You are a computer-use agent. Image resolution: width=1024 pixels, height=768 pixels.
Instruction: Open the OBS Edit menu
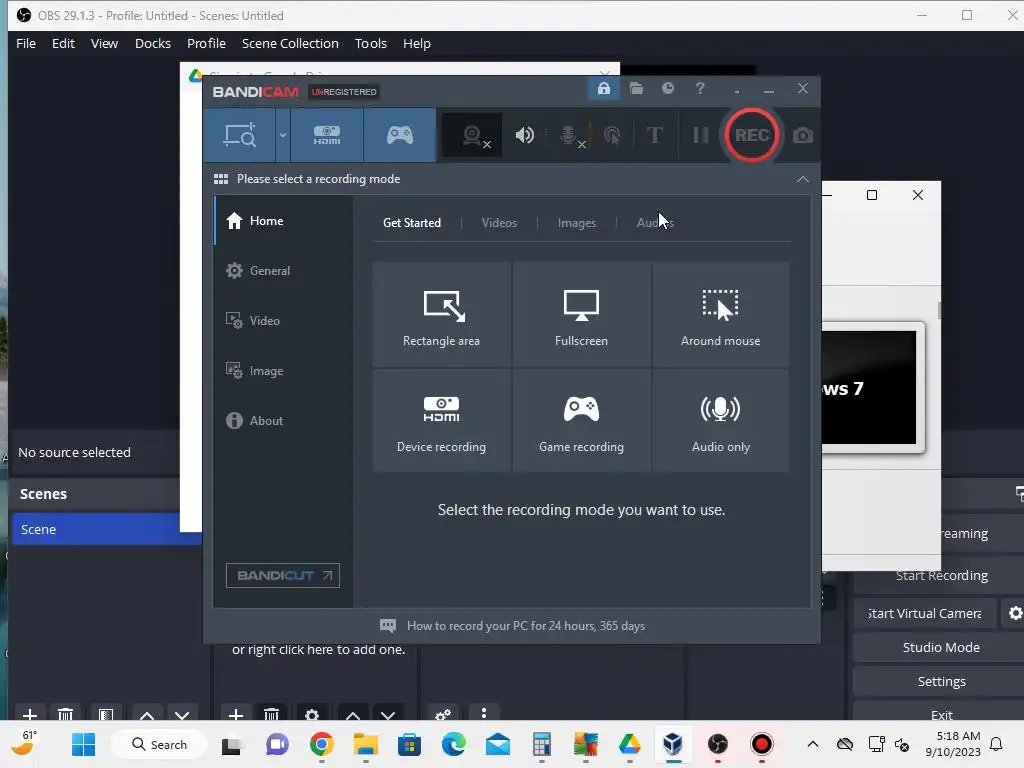pyautogui.click(x=63, y=43)
